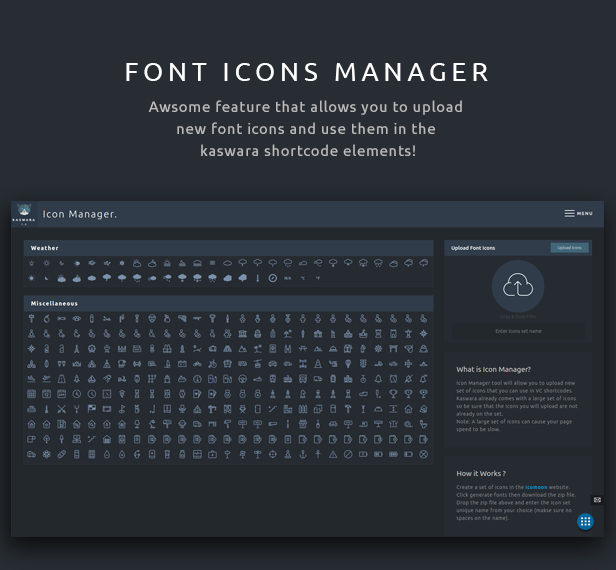Click the cloud upload drop zone
Viewport: 616px width, 570px height.
coord(518,286)
